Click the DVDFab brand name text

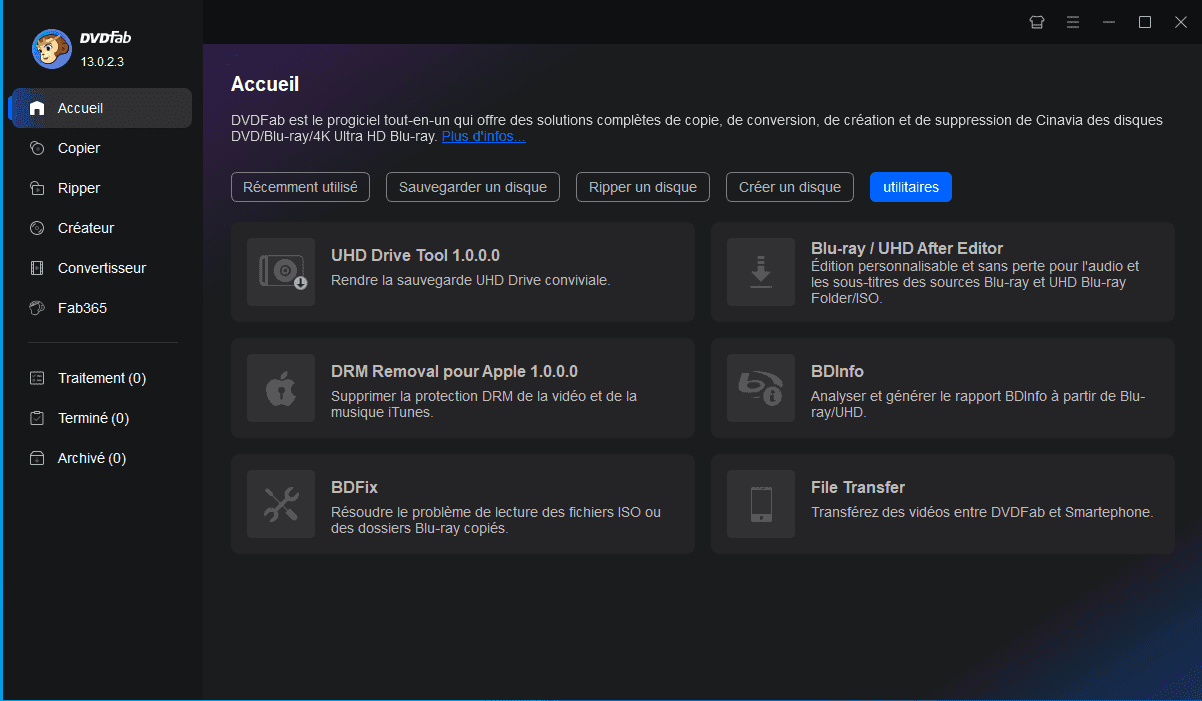105,38
